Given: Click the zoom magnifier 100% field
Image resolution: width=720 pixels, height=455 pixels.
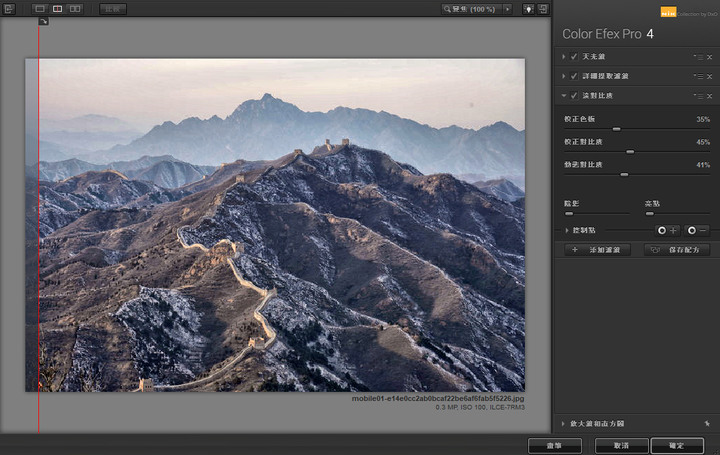Looking at the screenshot, I should click(x=472, y=9).
